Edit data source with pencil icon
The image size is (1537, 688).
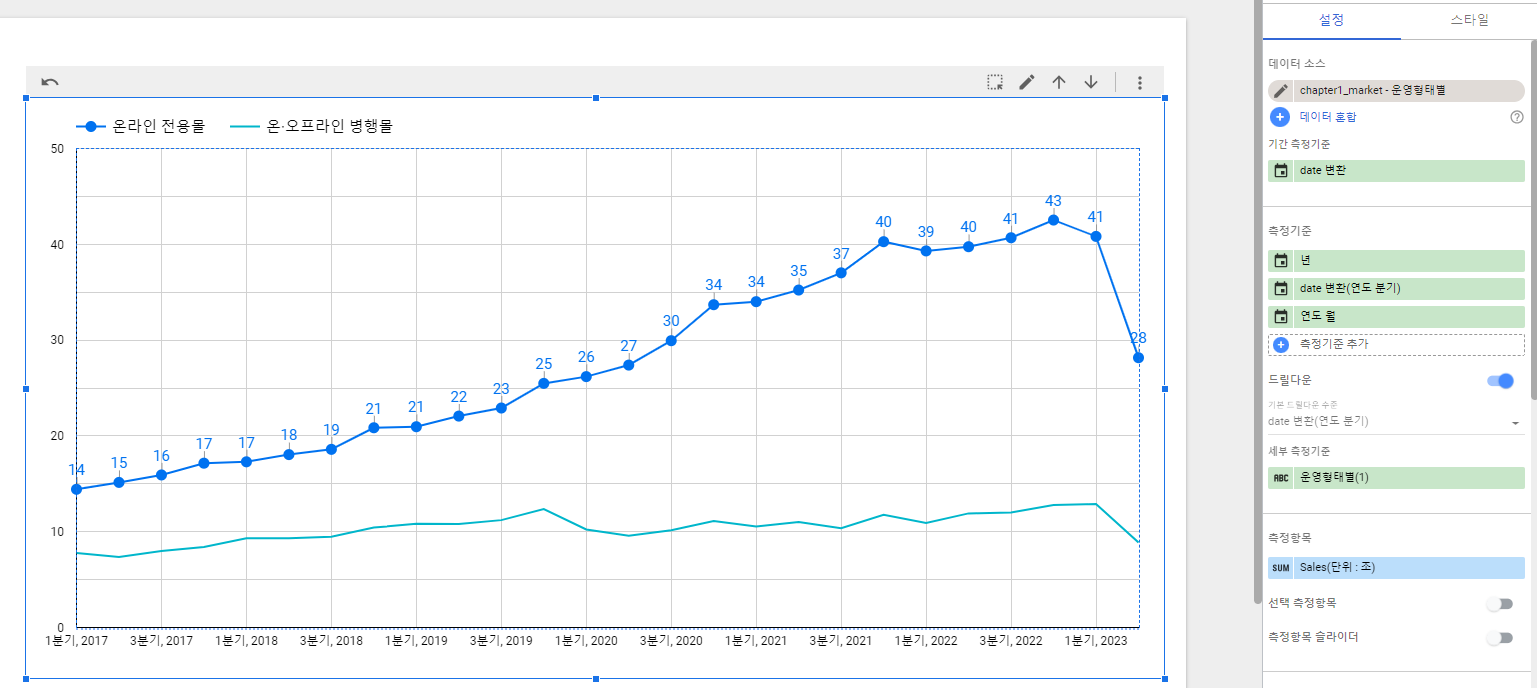tap(1280, 90)
